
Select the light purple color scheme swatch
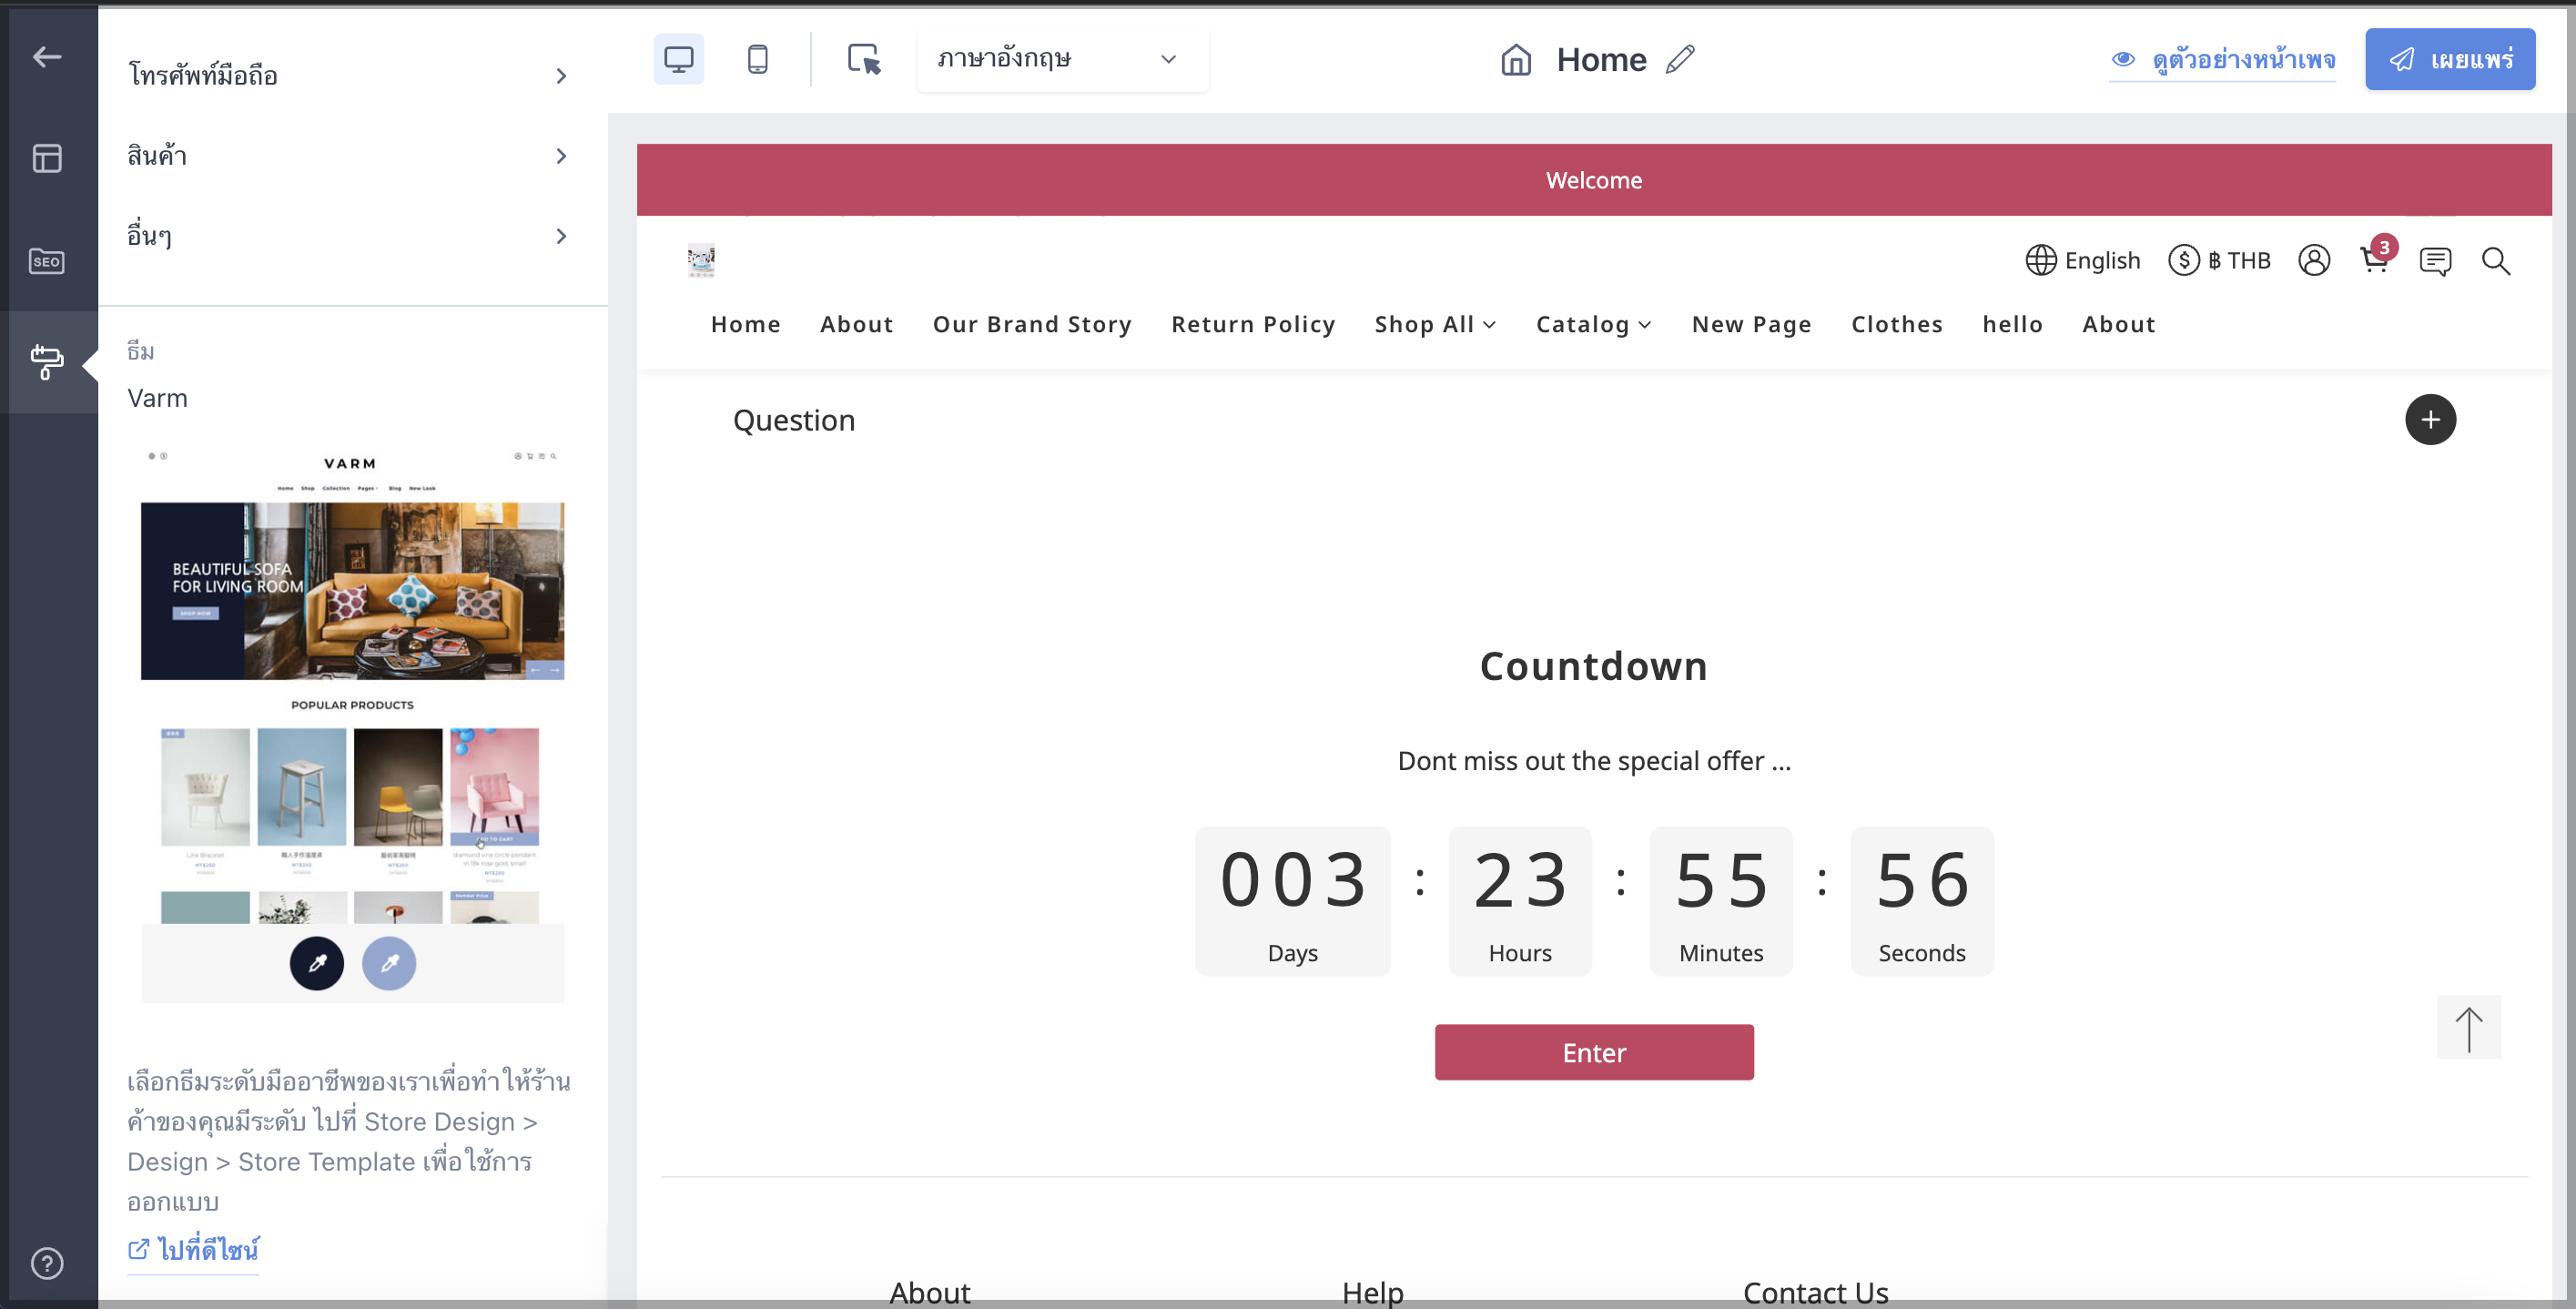tap(389, 964)
